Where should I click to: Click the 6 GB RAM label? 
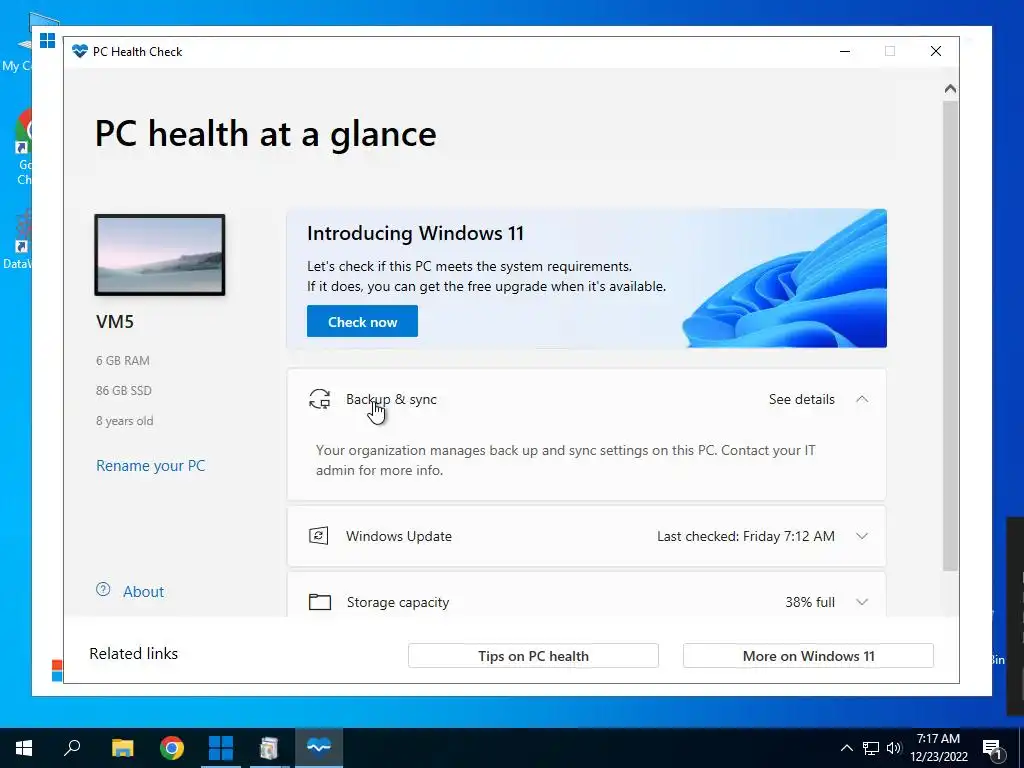(x=123, y=360)
